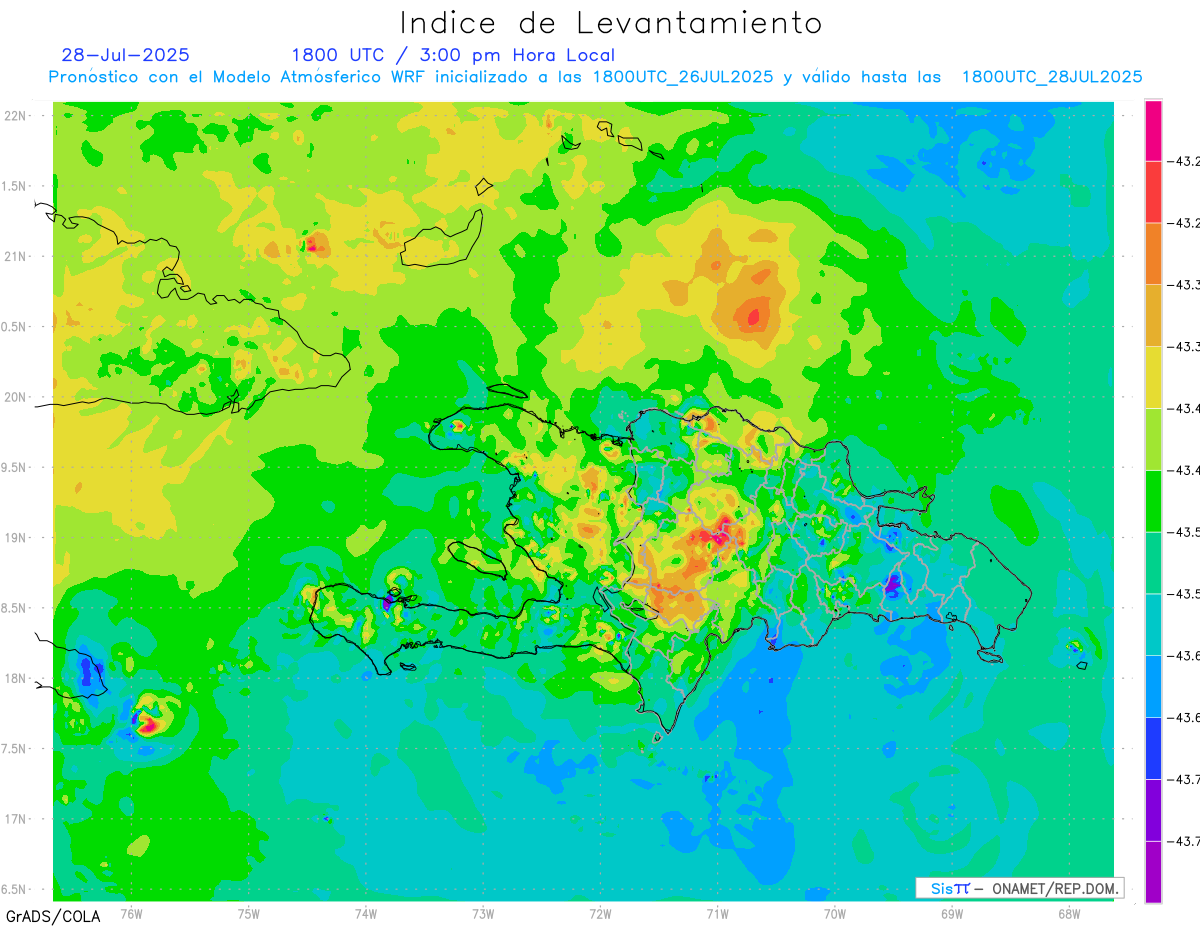Click the 19N latitude label
Screen dimensions: 1200x927
pyautogui.click(x=17, y=537)
